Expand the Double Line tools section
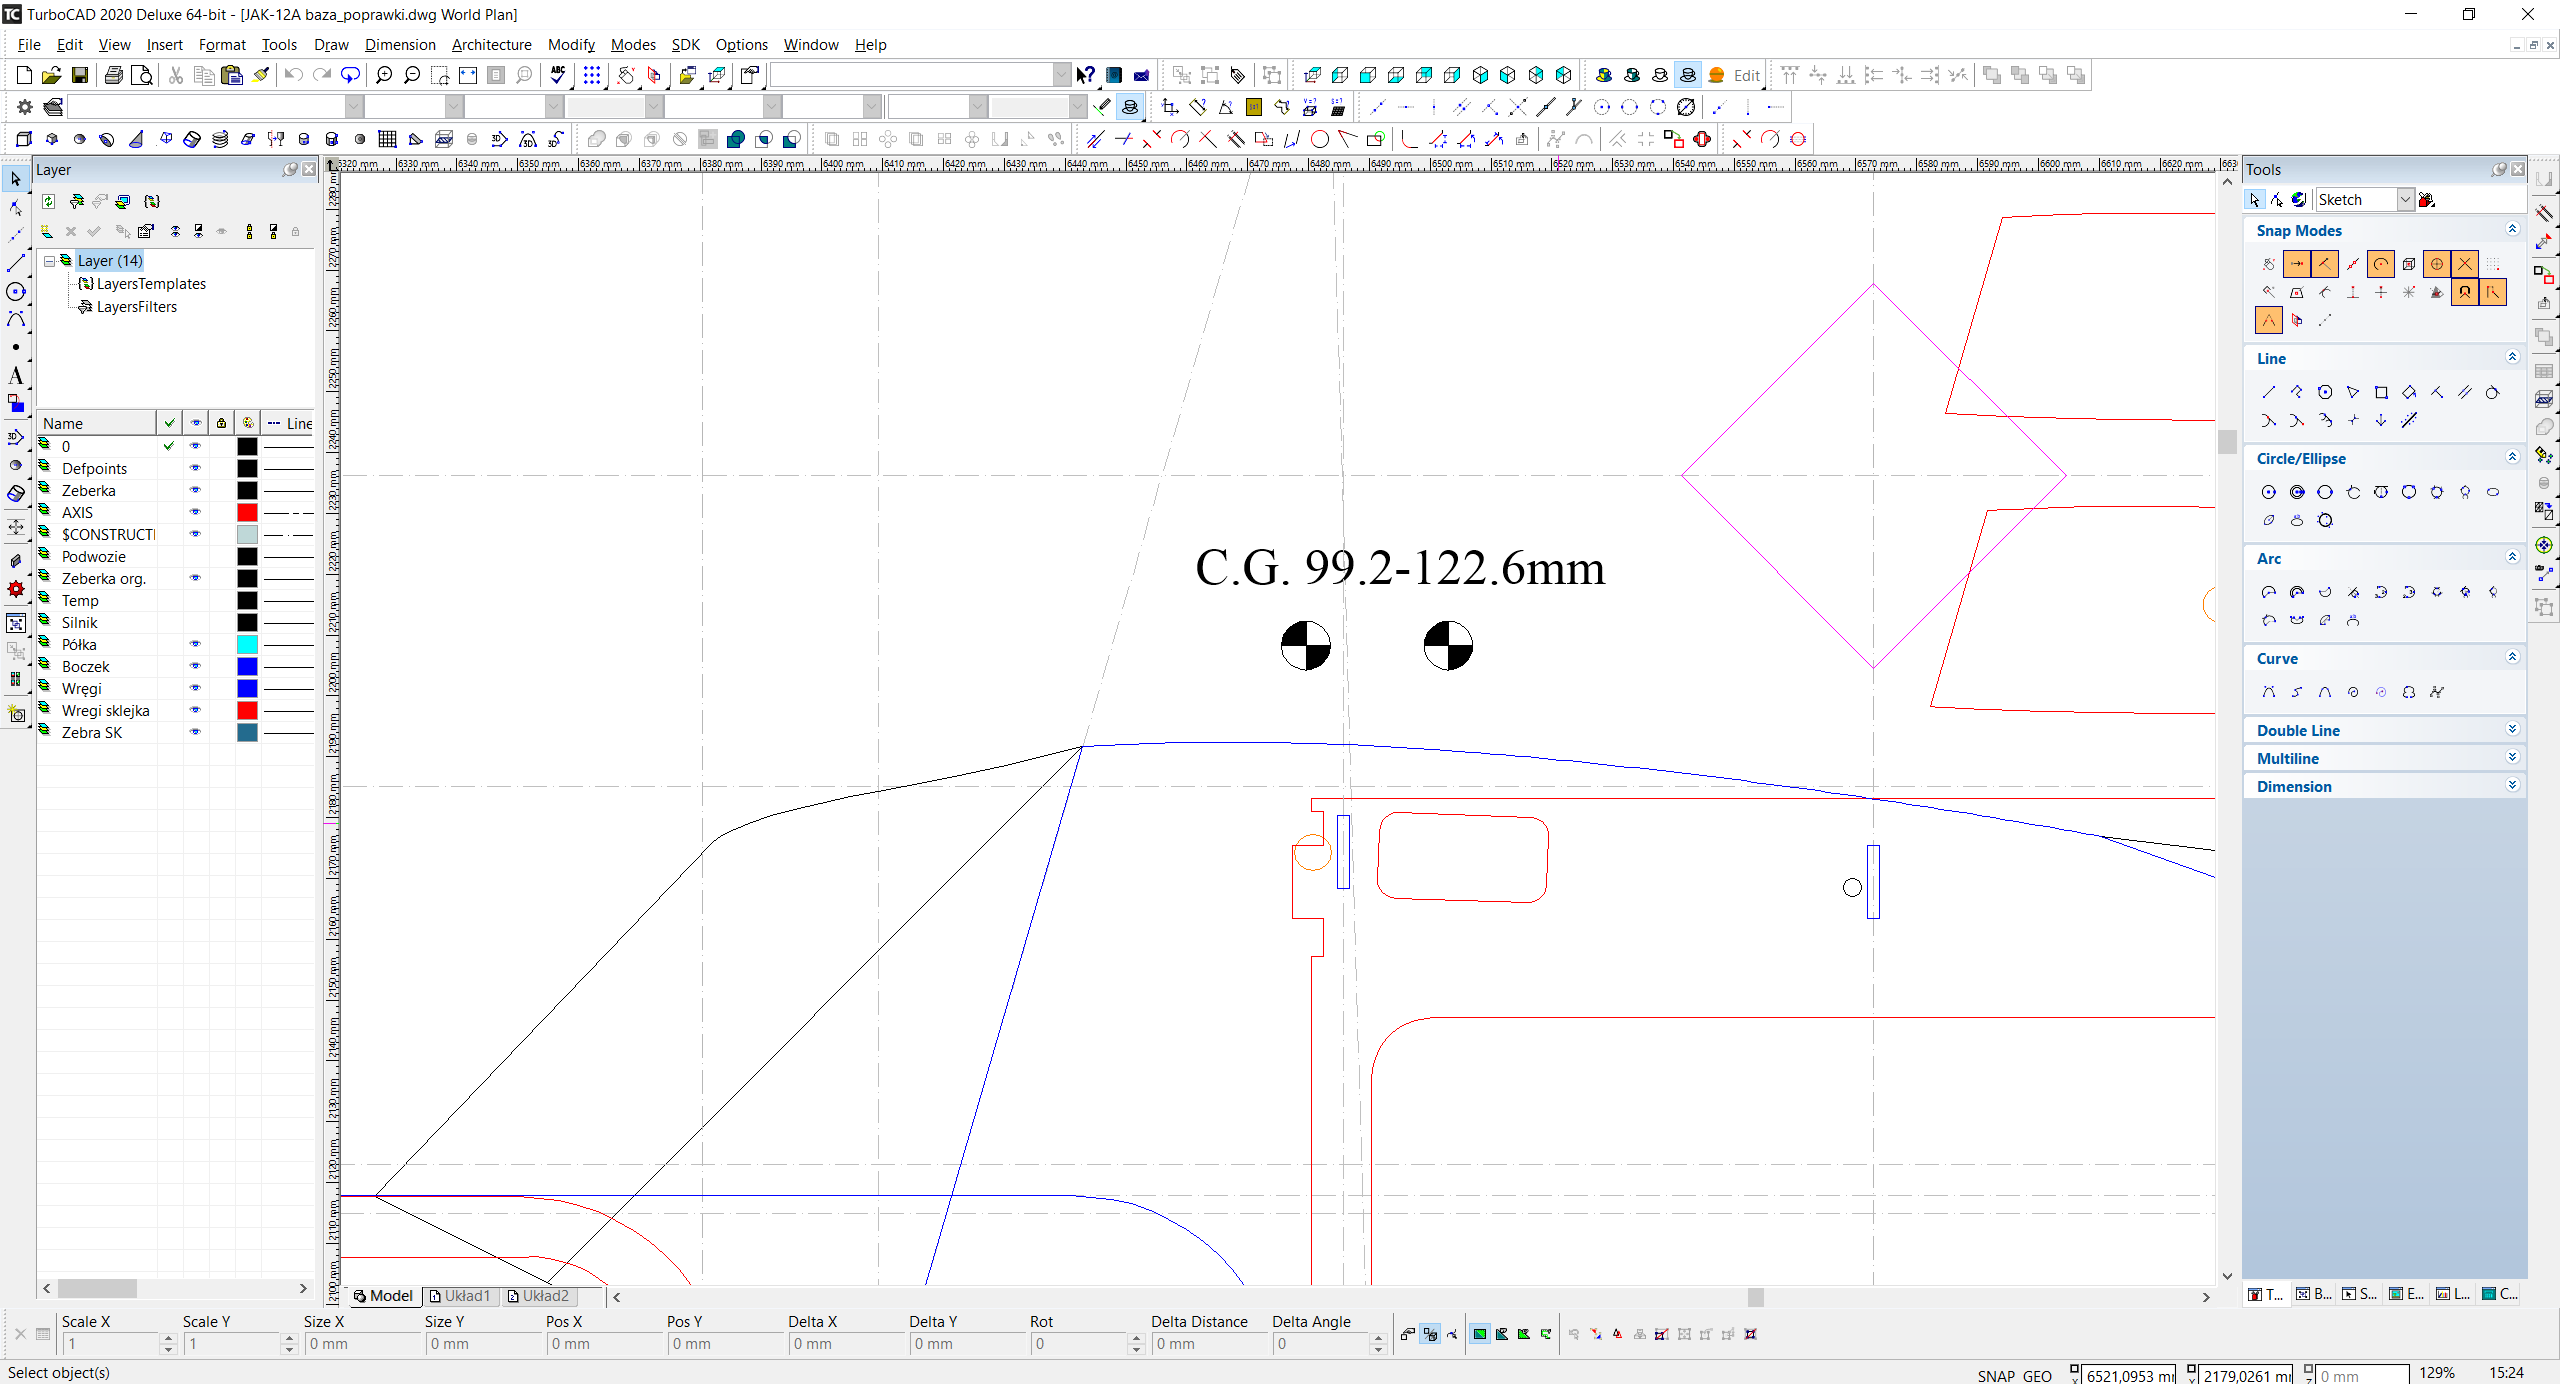This screenshot has width=2560, height=1384. [2511, 730]
